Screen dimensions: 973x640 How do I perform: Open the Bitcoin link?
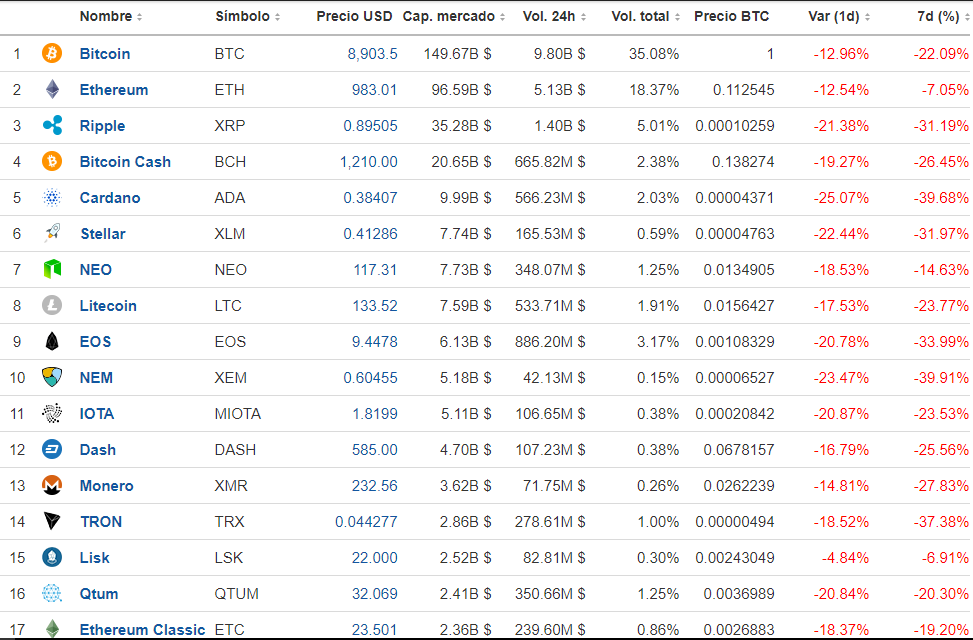coord(105,54)
